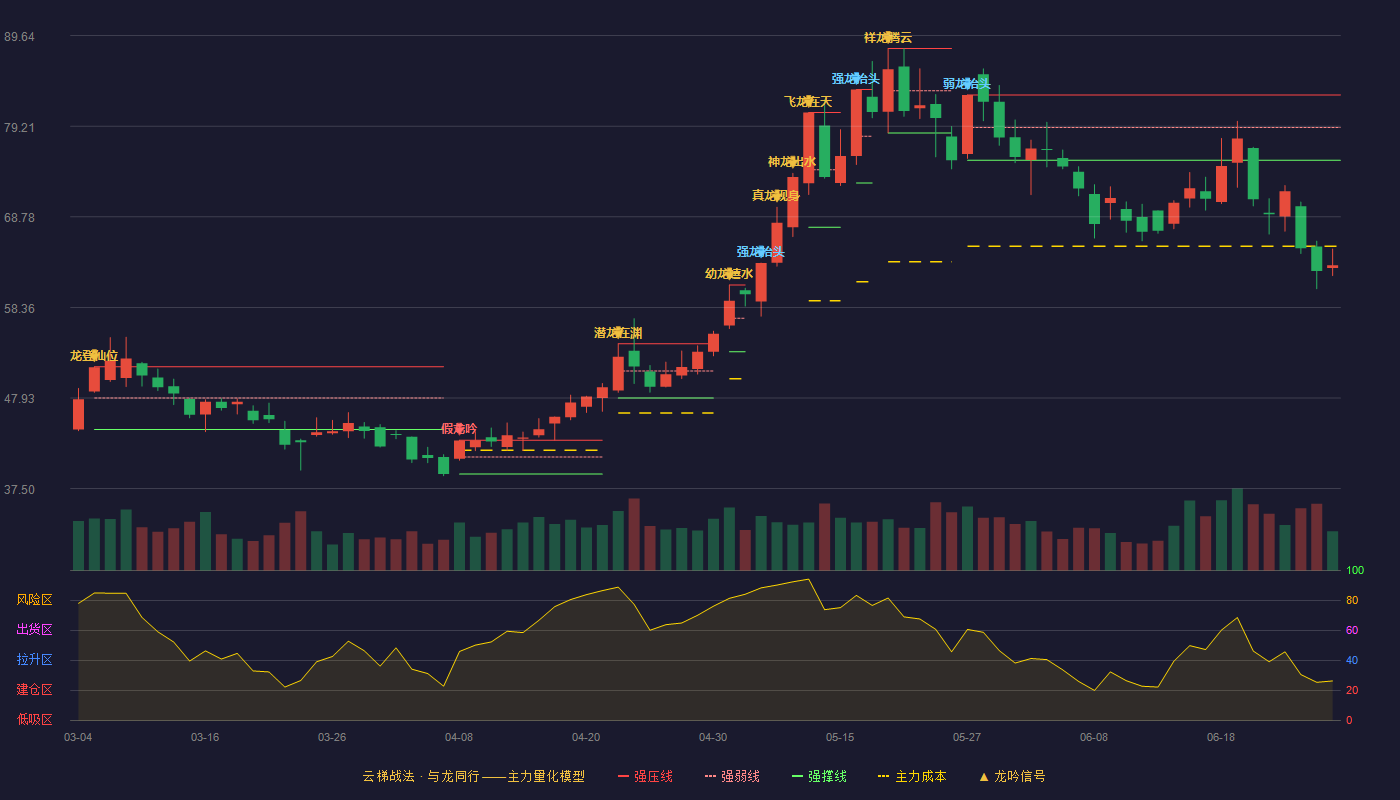Click the 03-16 date axis label
Viewport: 1400px width, 800px height.
[205, 737]
